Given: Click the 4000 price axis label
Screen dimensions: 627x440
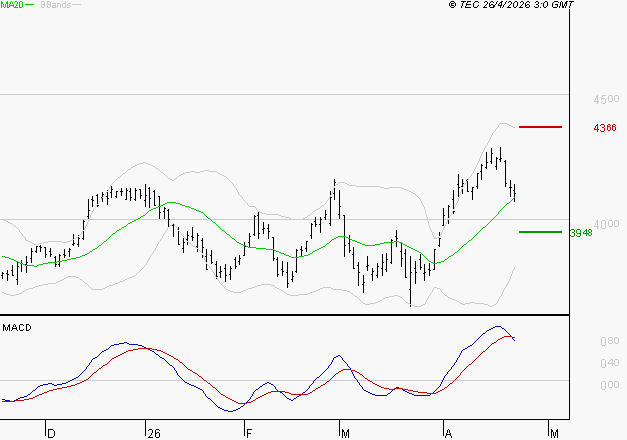Looking at the screenshot, I should point(606,224).
